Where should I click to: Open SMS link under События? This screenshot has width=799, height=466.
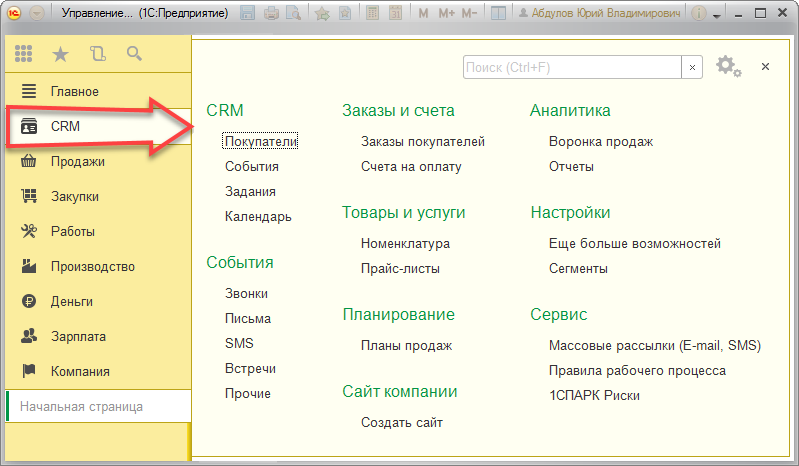[x=239, y=343]
